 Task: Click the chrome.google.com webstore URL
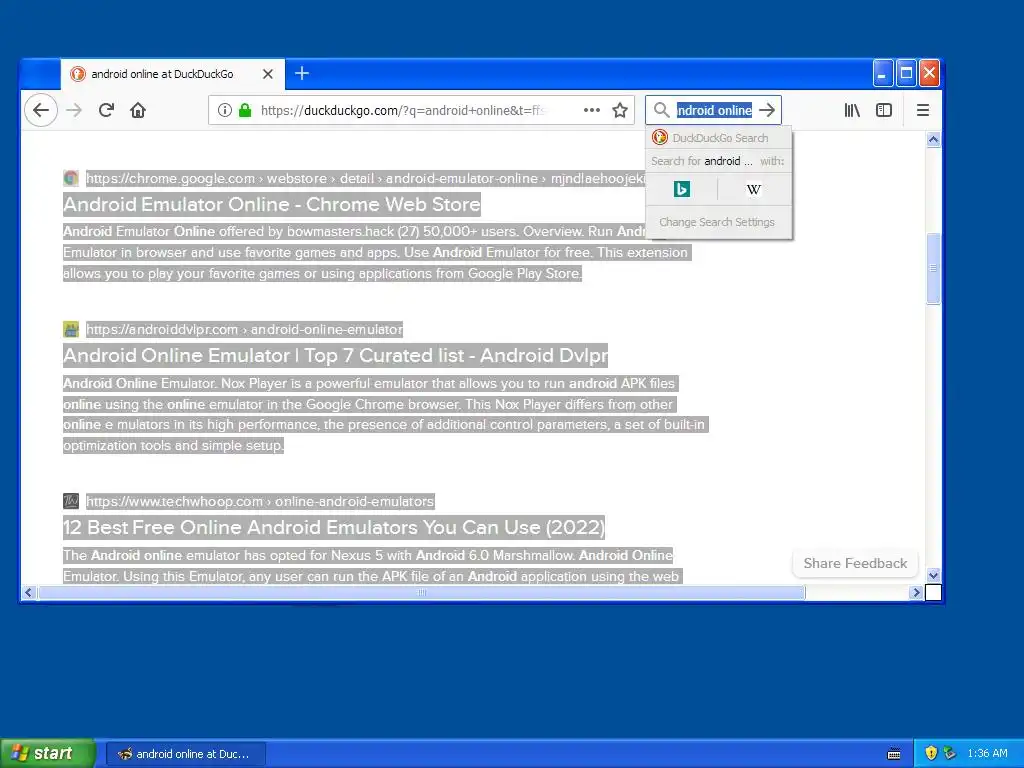pyautogui.click(x=366, y=178)
